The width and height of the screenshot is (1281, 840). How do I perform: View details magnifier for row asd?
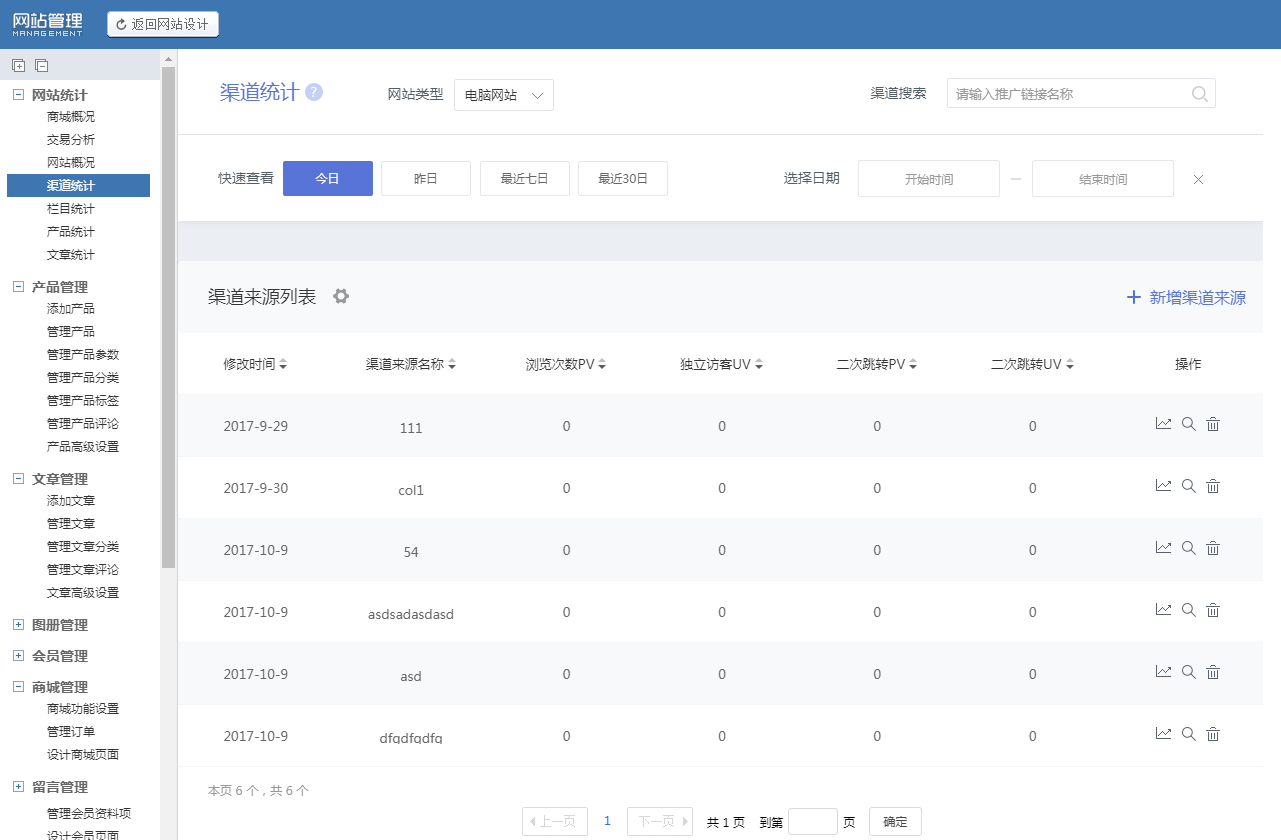1189,672
